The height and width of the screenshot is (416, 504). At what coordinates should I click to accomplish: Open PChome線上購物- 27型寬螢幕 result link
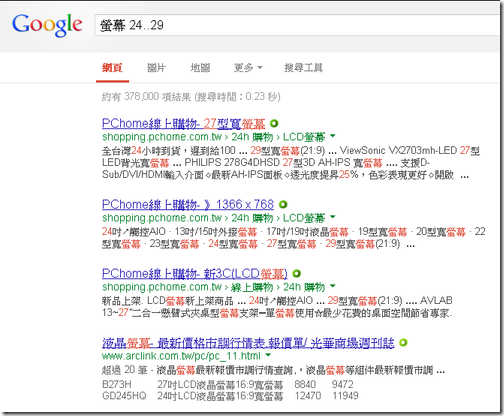click(x=183, y=124)
